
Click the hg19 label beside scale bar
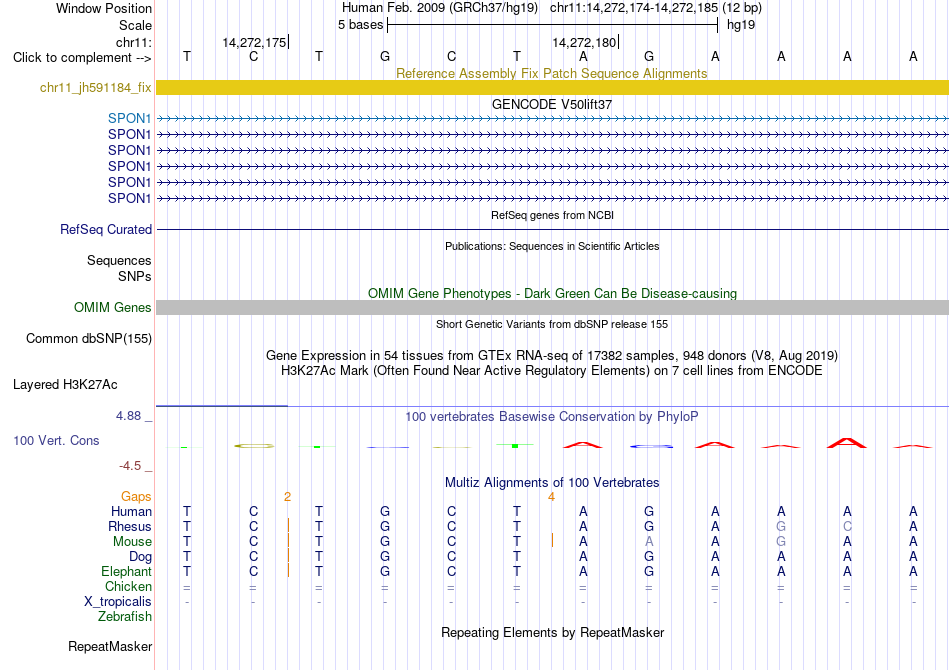pos(741,25)
